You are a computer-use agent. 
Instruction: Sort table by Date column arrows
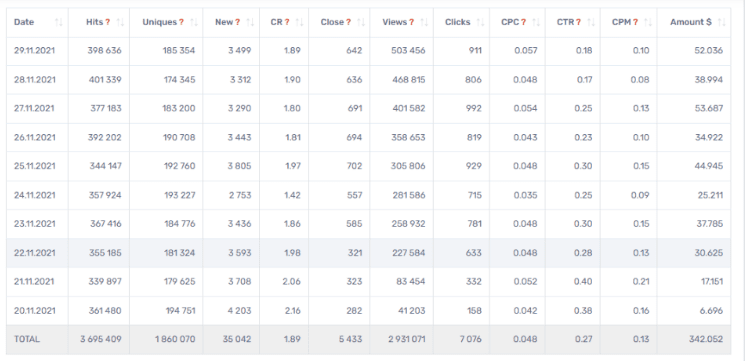click(58, 22)
